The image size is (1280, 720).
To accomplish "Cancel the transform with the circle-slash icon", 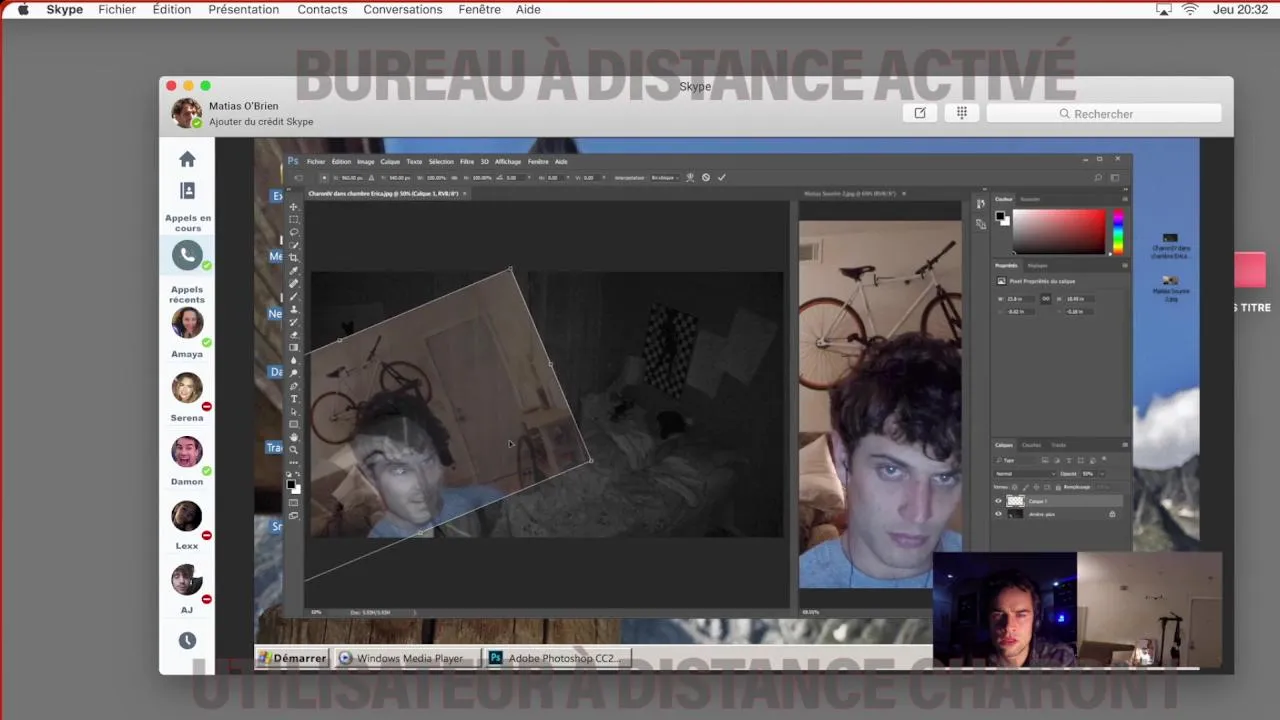I will point(706,177).
